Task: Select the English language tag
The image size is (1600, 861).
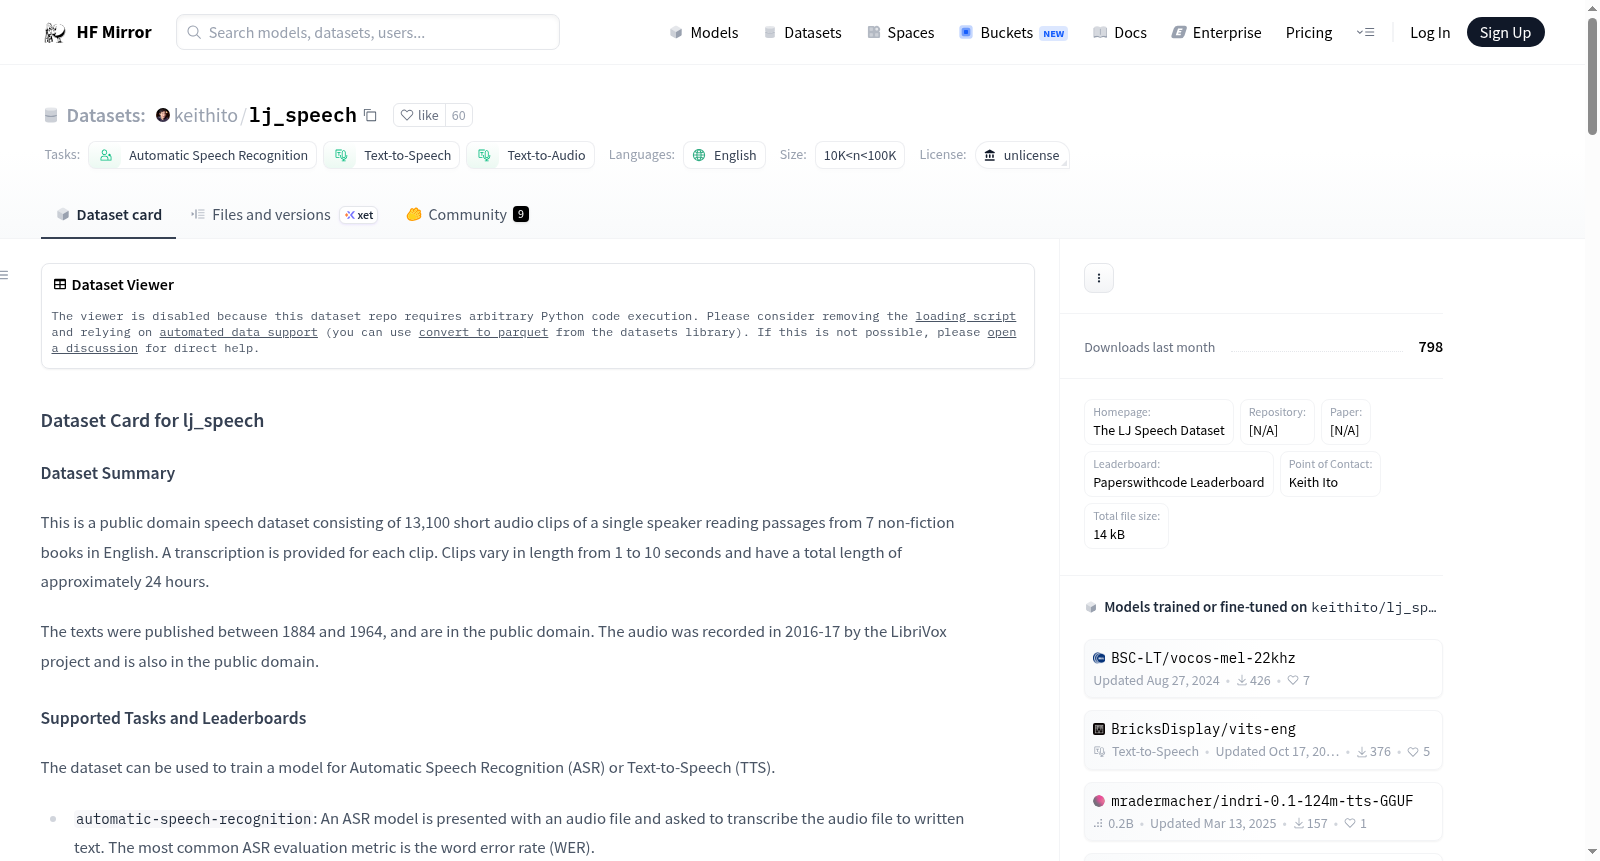Action: pyautogui.click(x=725, y=155)
